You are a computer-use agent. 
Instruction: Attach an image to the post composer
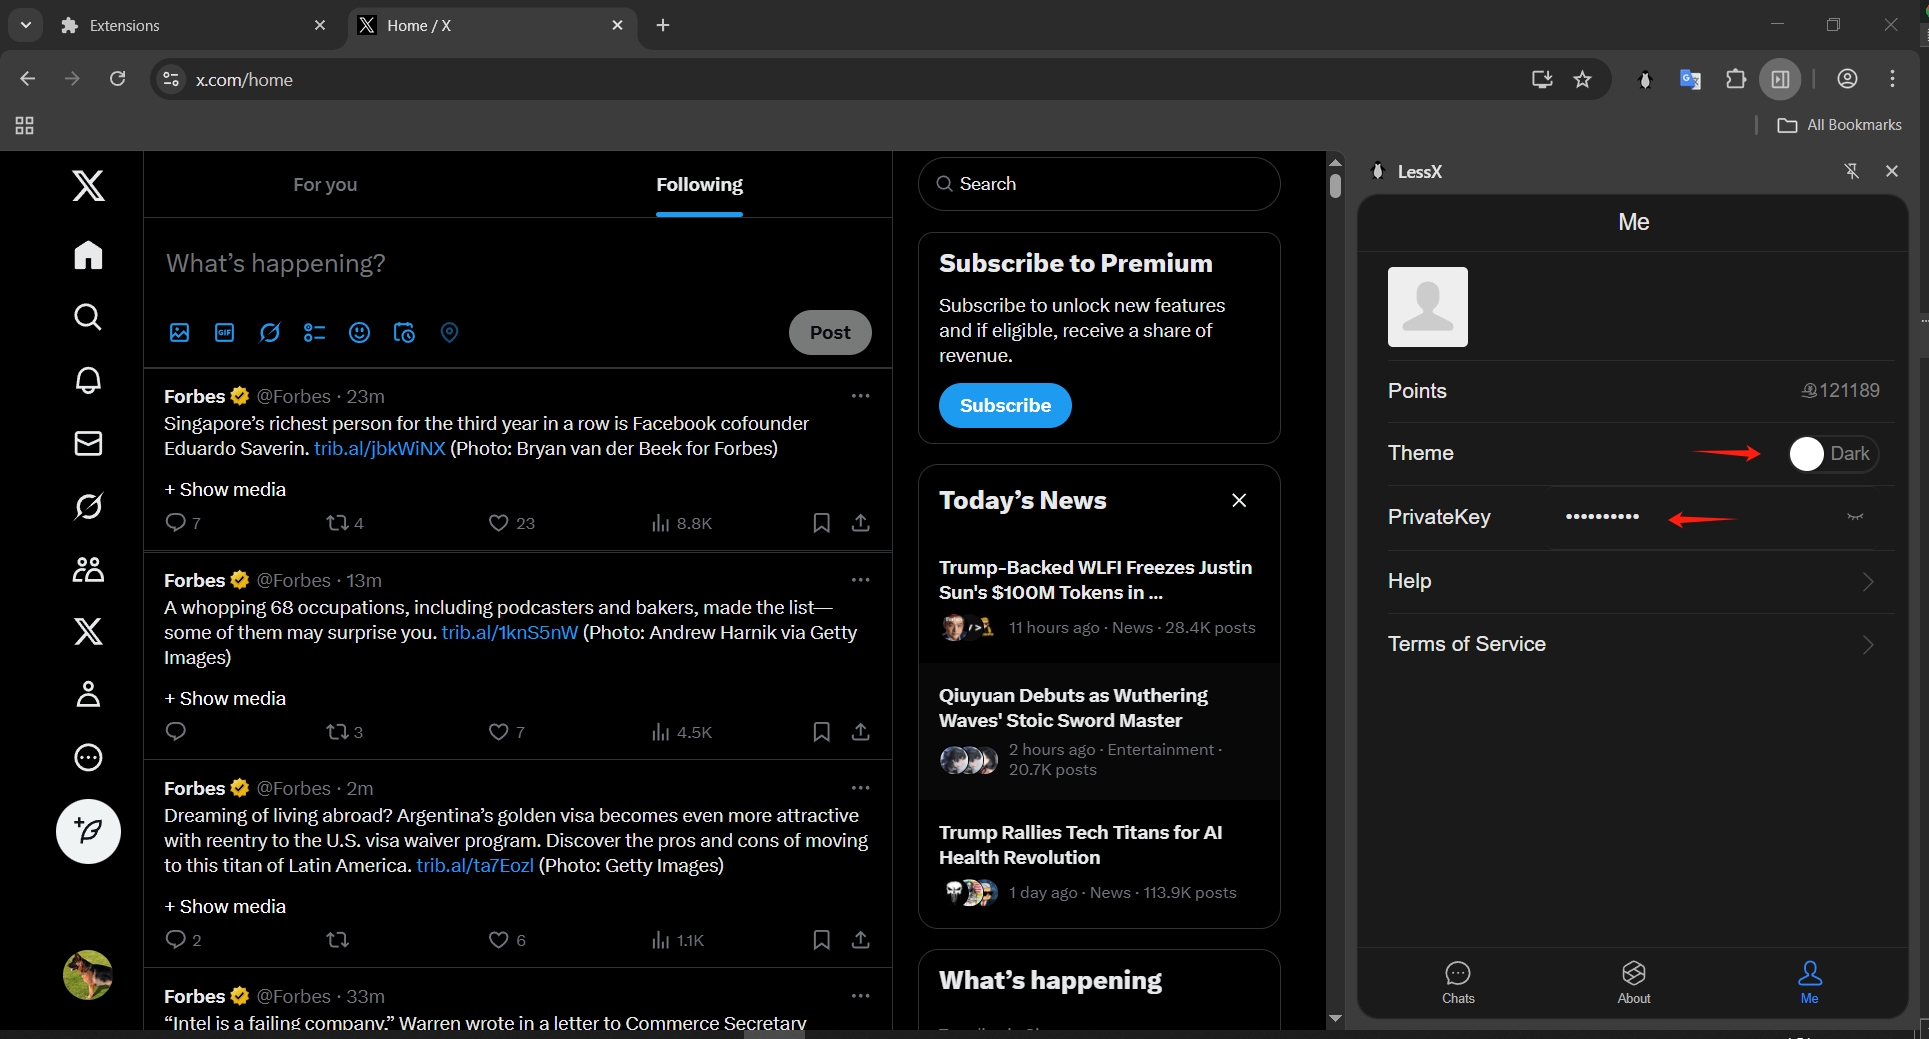click(x=180, y=332)
